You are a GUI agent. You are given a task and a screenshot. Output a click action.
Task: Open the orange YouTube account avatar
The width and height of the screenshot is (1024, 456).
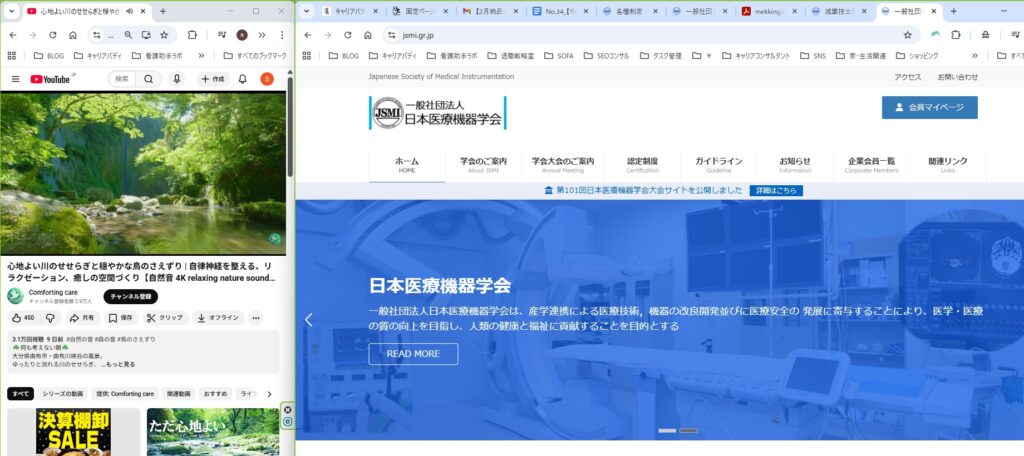tap(266, 79)
